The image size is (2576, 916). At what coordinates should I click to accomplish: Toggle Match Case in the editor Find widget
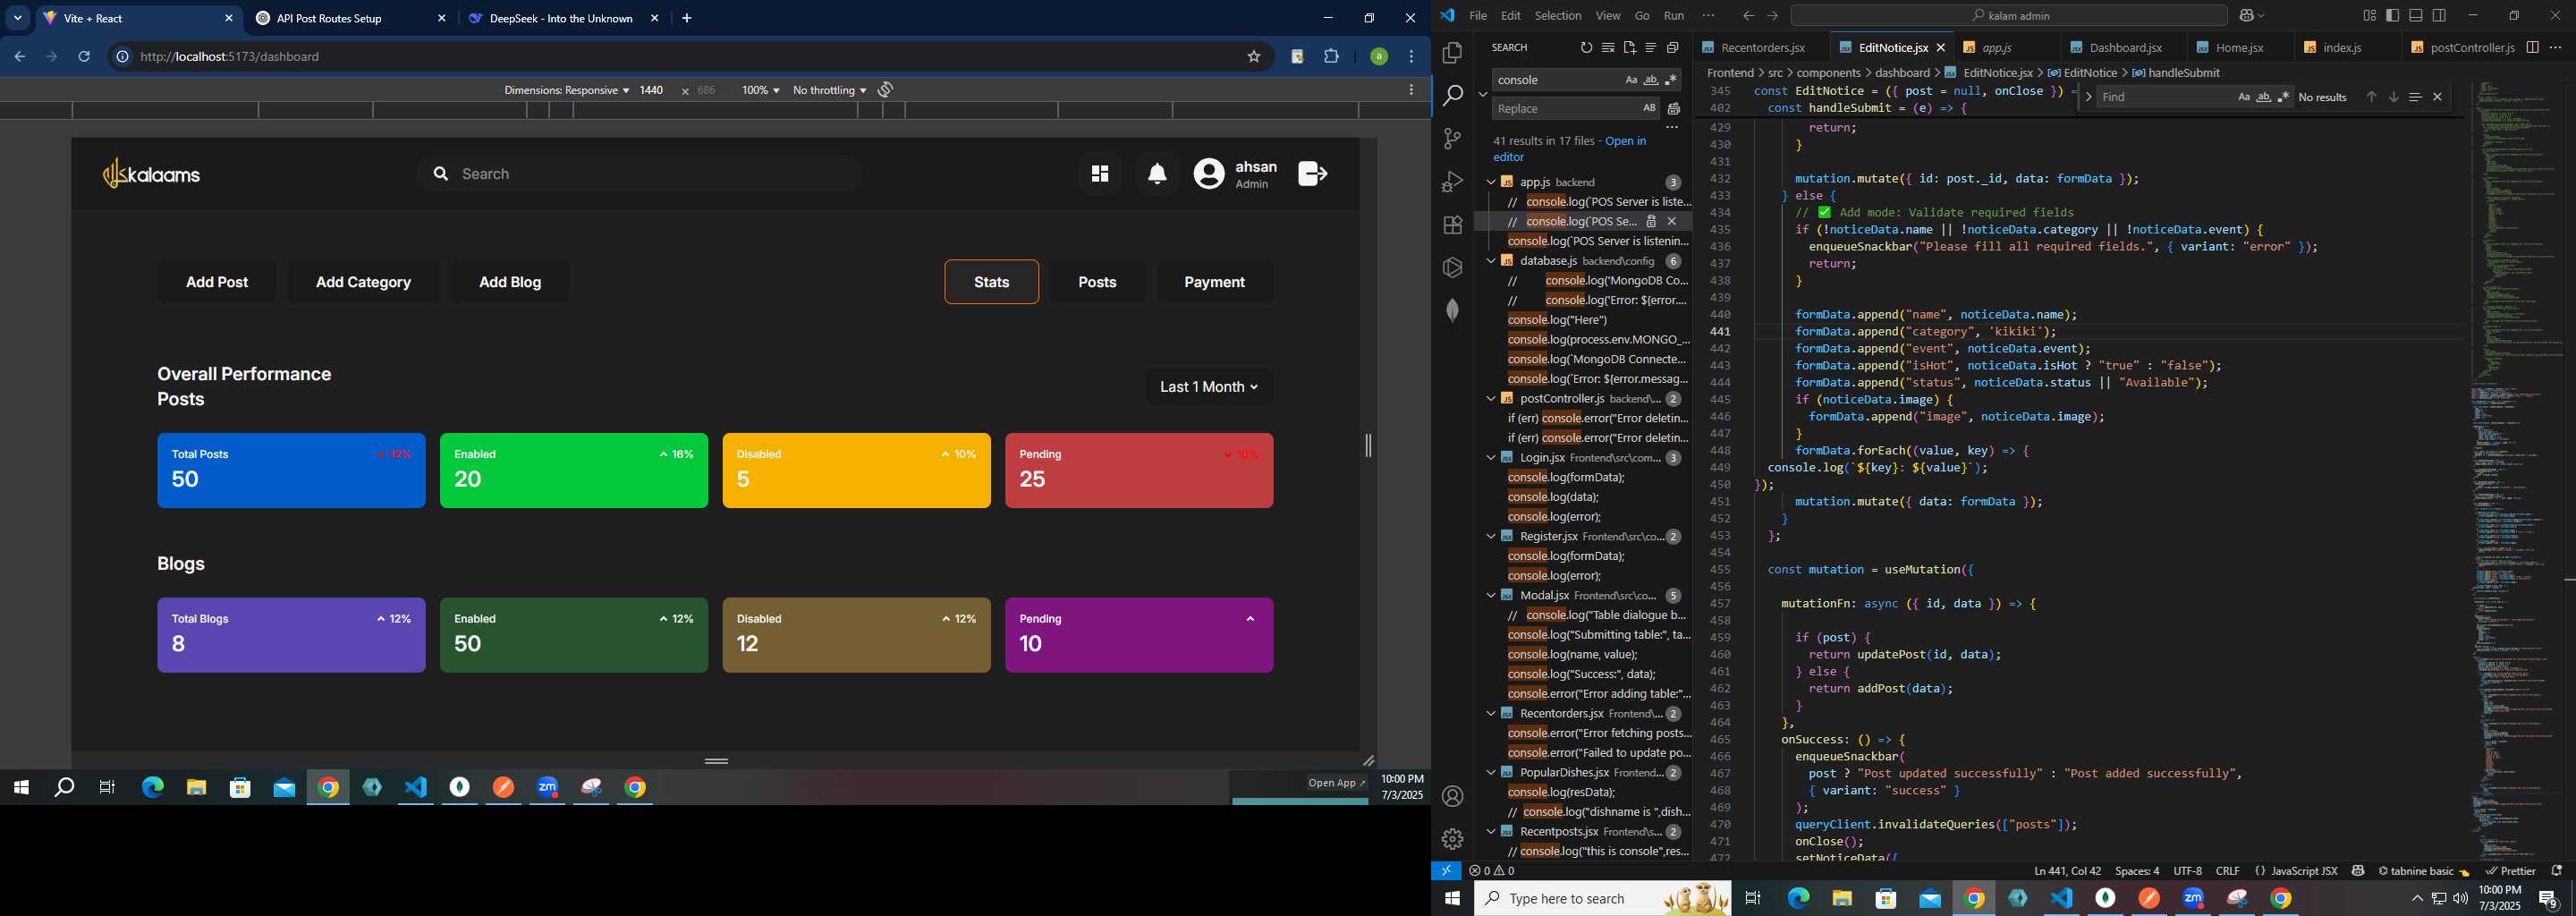coord(2243,97)
